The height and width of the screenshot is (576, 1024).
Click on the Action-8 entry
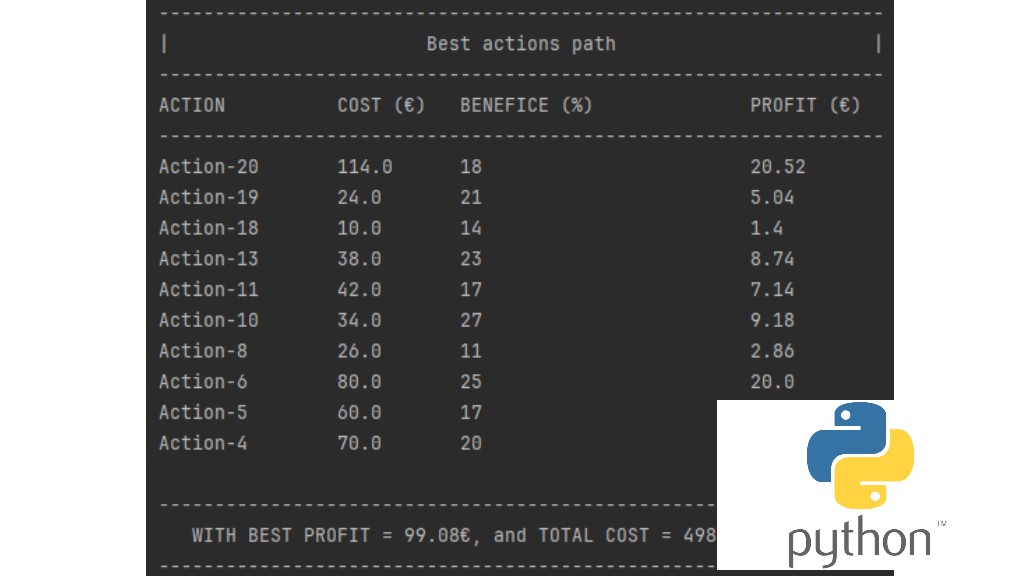point(203,351)
